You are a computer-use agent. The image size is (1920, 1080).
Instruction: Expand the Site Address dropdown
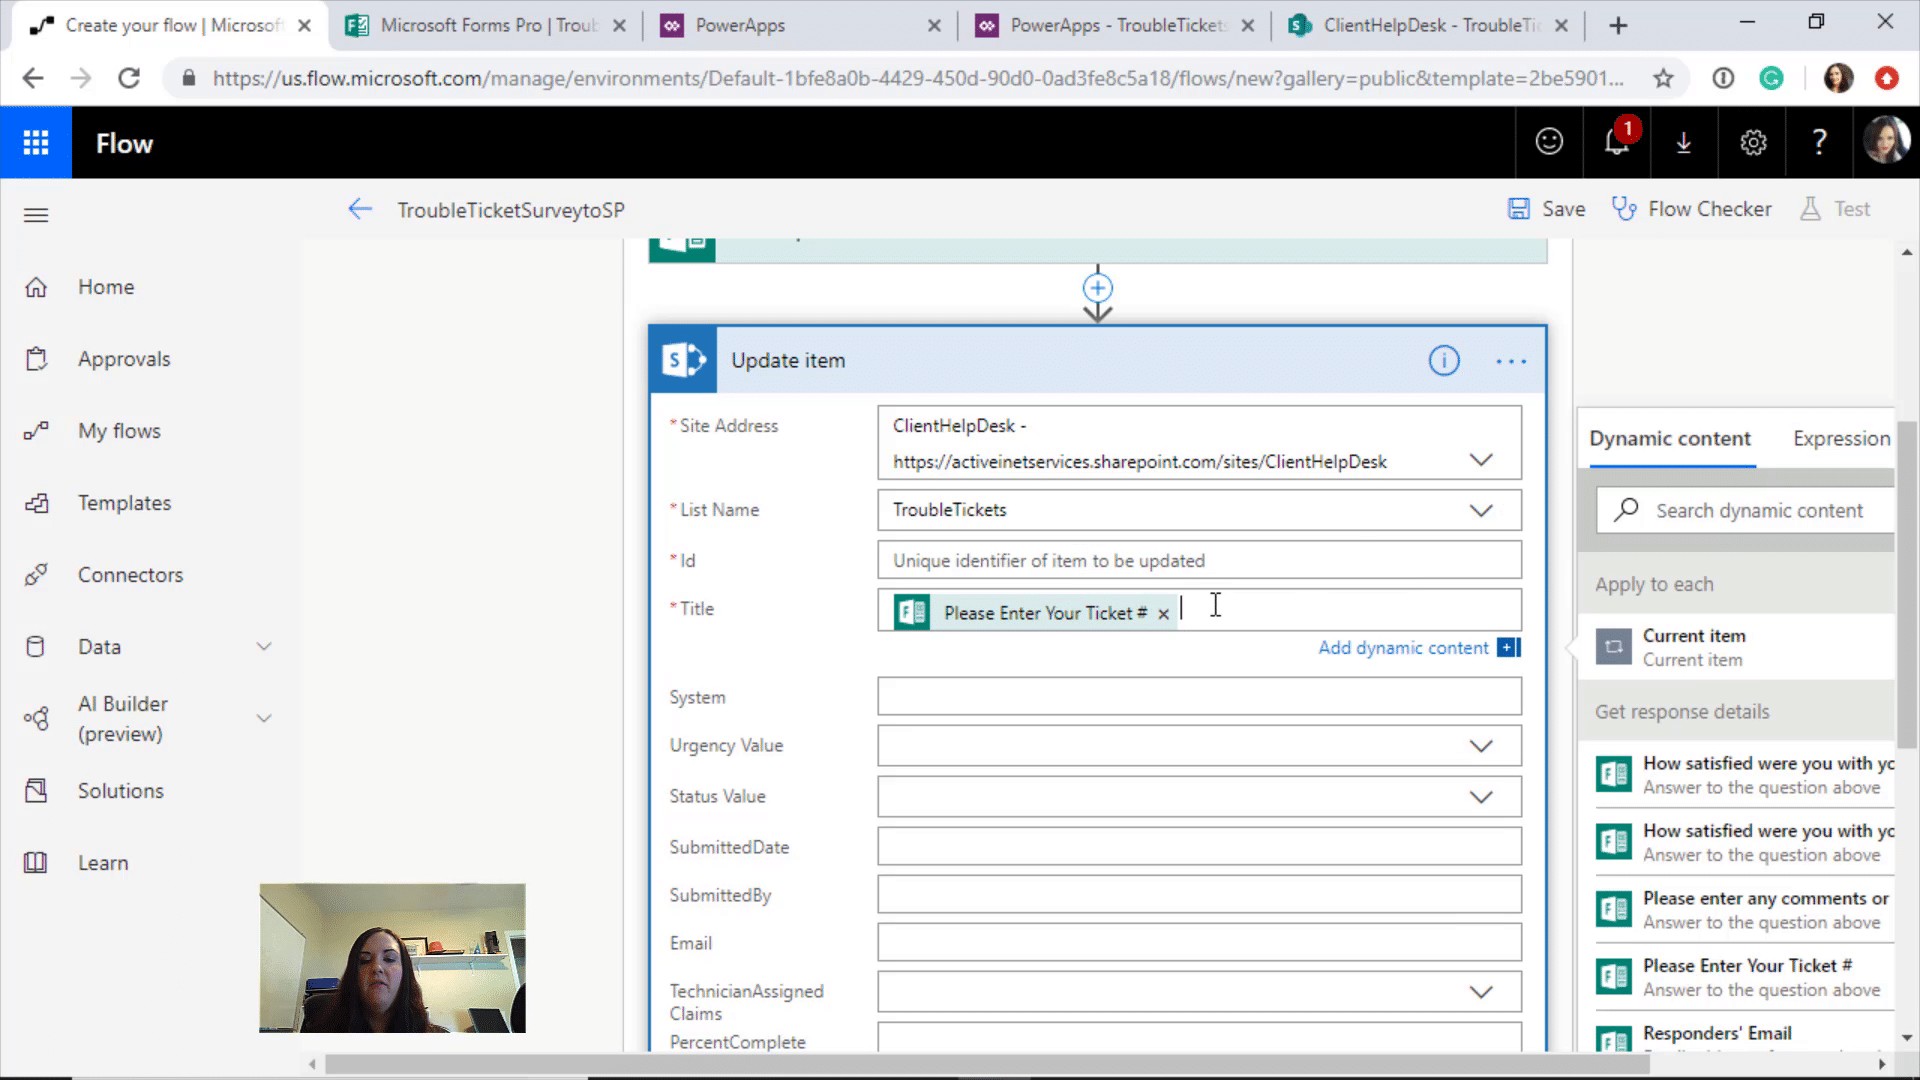(1481, 460)
